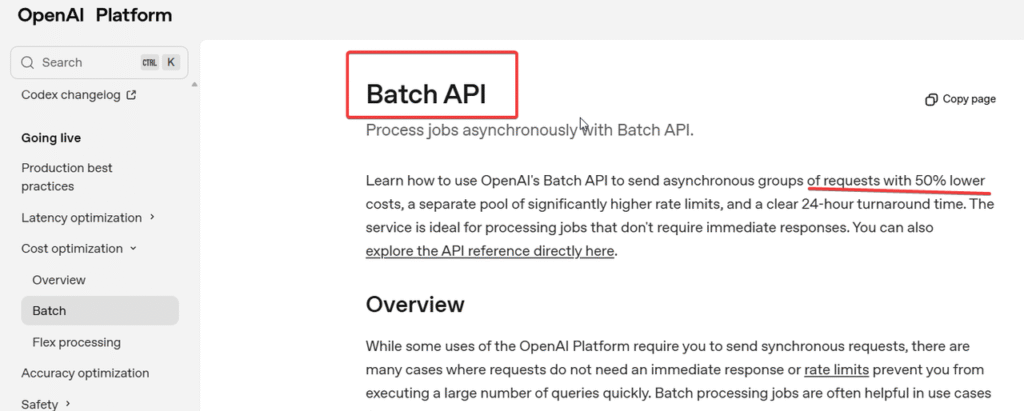Click the sidebar scrollbar up arrow
The width and height of the screenshot is (1024, 411).
tap(194, 85)
